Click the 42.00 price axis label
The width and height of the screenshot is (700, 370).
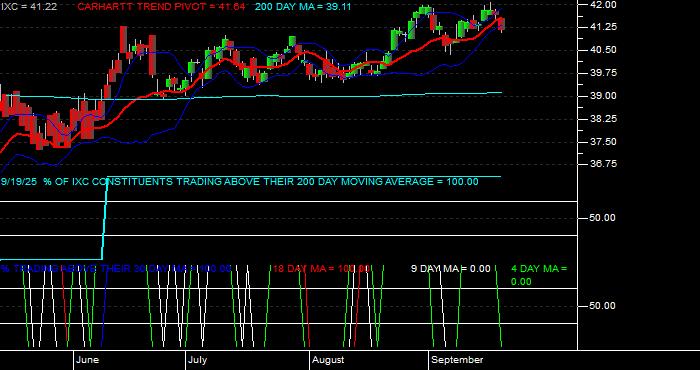pos(604,5)
